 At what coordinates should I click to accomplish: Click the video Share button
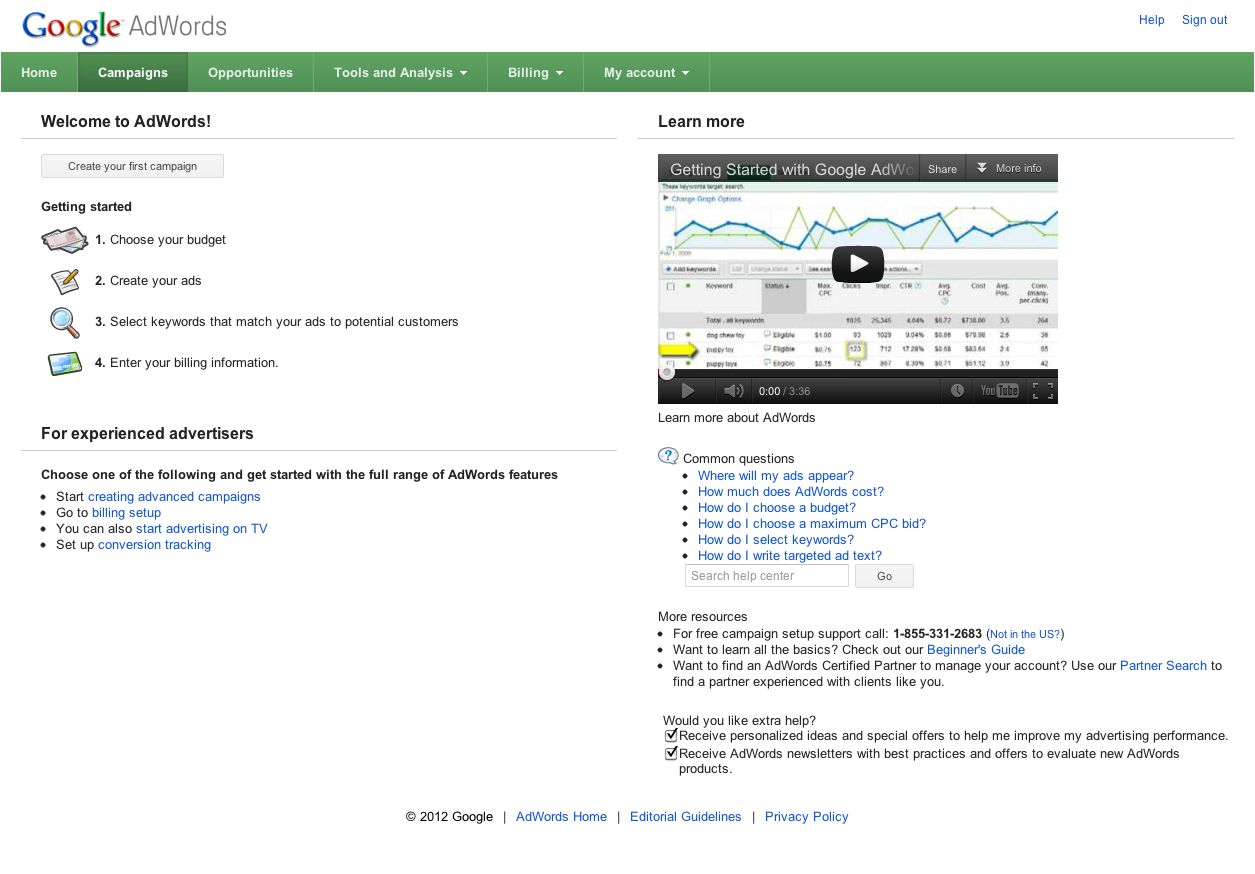(942, 168)
